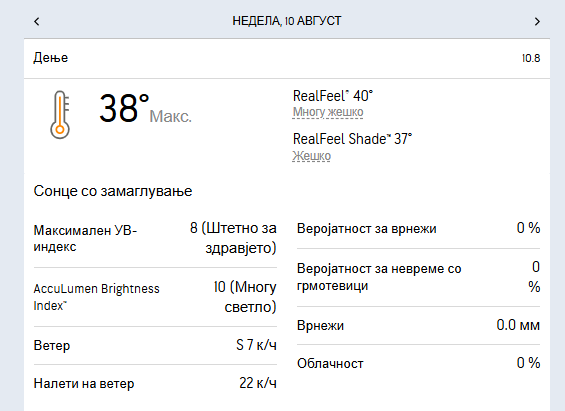Viewport: 565px width, 411px height.
Task: Click the 38° max temperature reading
Action: pyautogui.click(x=124, y=108)
